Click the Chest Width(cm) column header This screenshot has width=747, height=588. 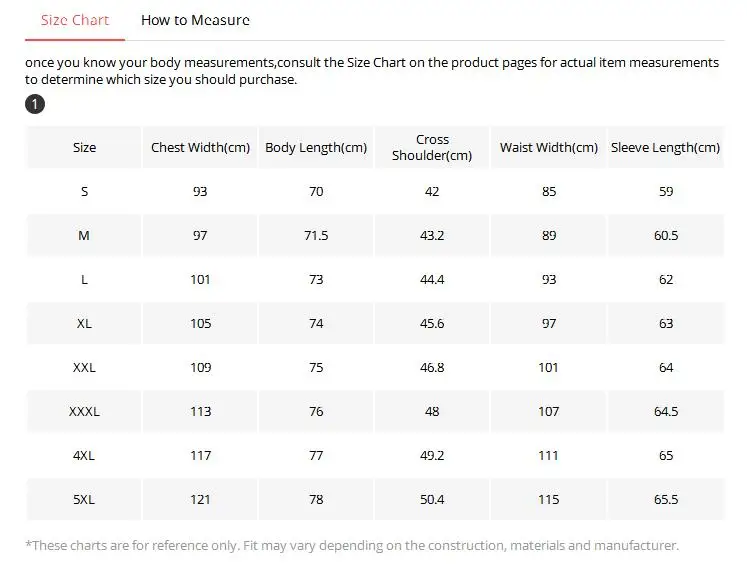point(200,148)
